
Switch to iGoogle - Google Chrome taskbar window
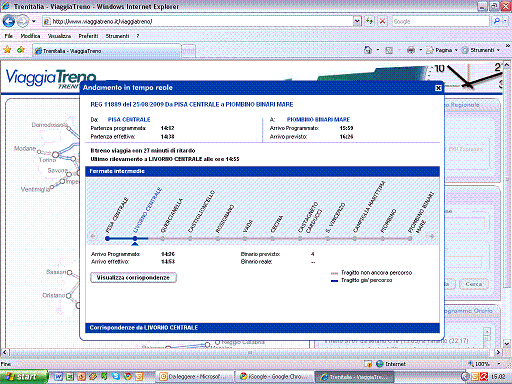pyautogui.click(x=274, y=377)
